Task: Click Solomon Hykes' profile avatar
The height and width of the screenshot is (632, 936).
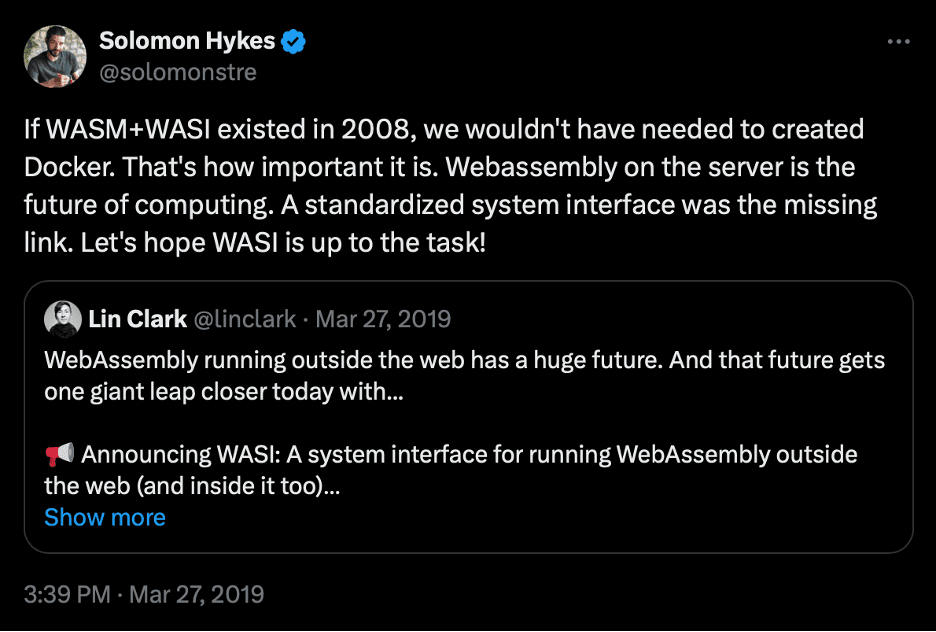Action: tap(55, 55)
